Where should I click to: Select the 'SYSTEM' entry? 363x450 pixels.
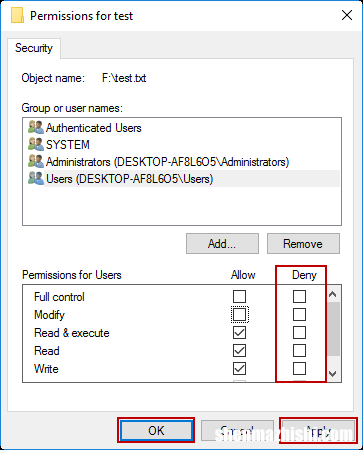pyautogui.click(x=68, y=145)
